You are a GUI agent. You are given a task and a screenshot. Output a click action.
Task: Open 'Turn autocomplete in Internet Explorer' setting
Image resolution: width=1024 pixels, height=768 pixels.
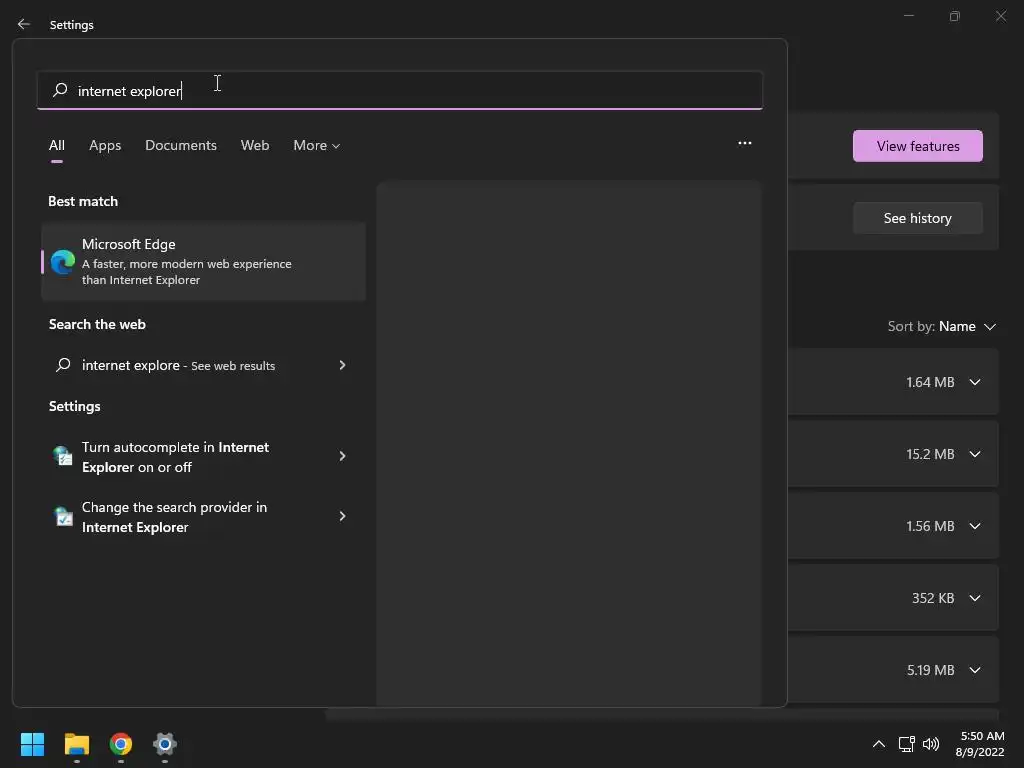pyautogui.click(x=203, y=456)
